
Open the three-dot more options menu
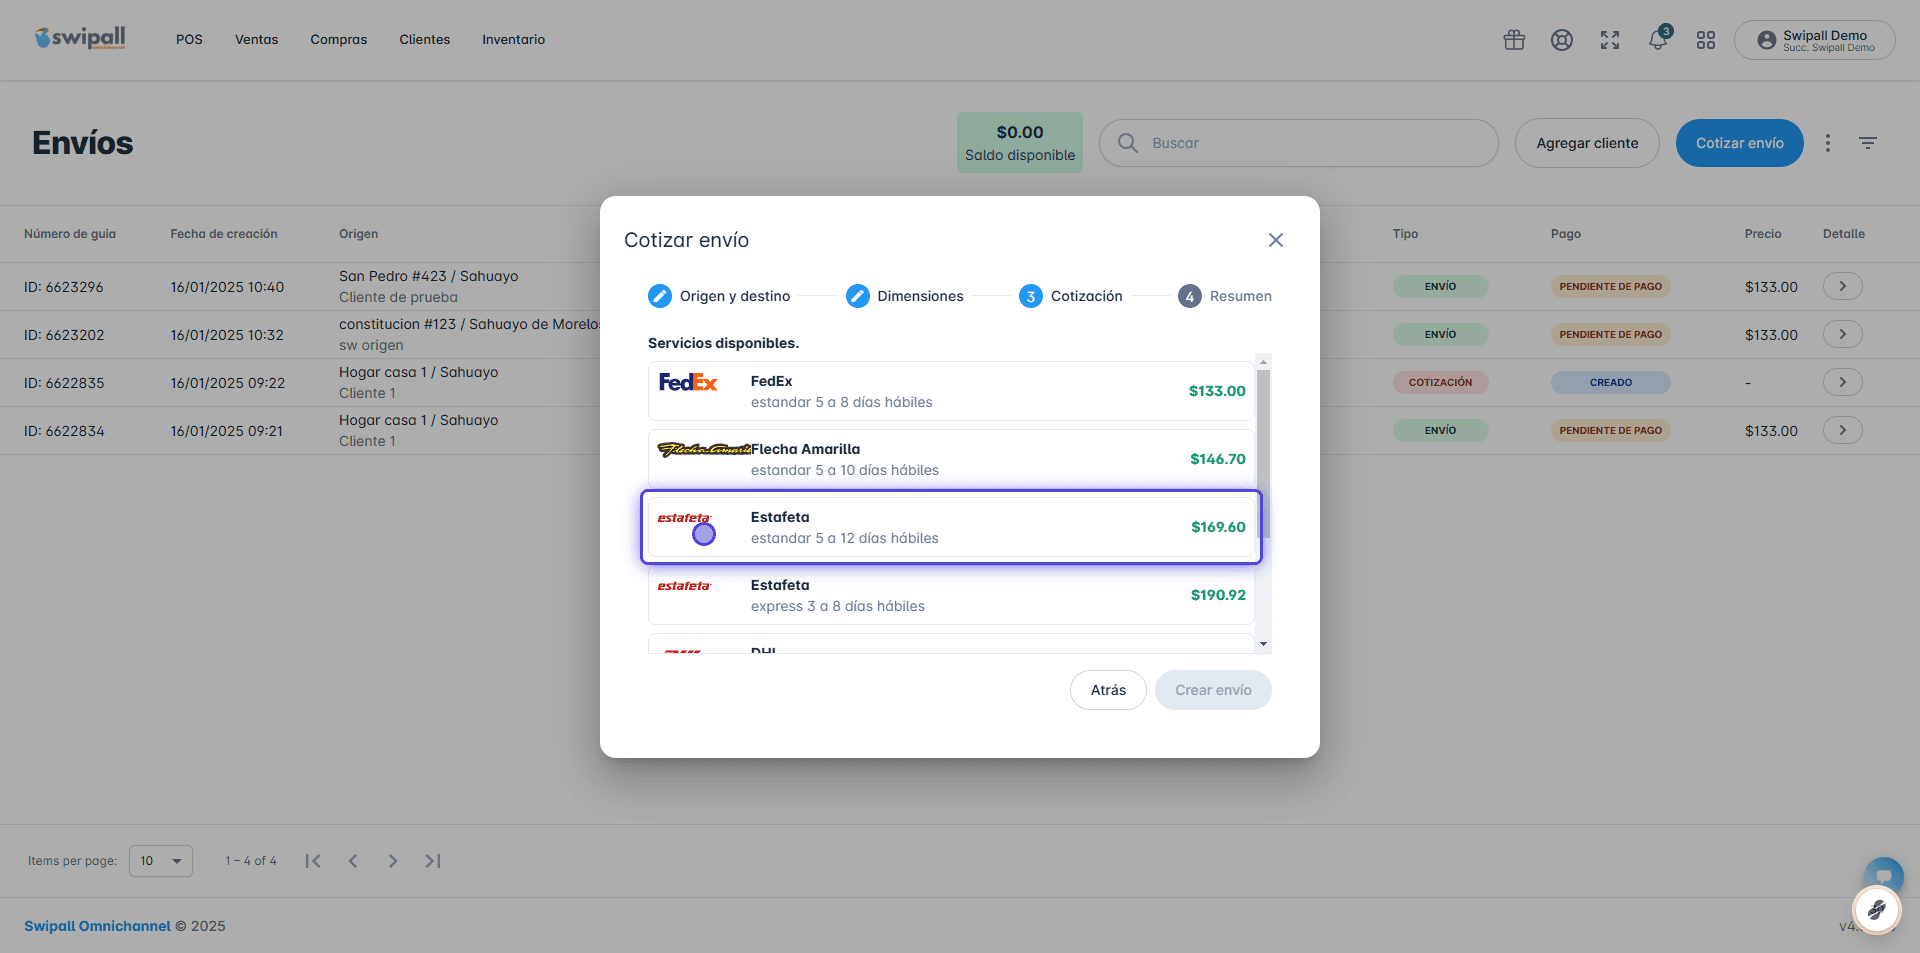tap(1828, 143)
